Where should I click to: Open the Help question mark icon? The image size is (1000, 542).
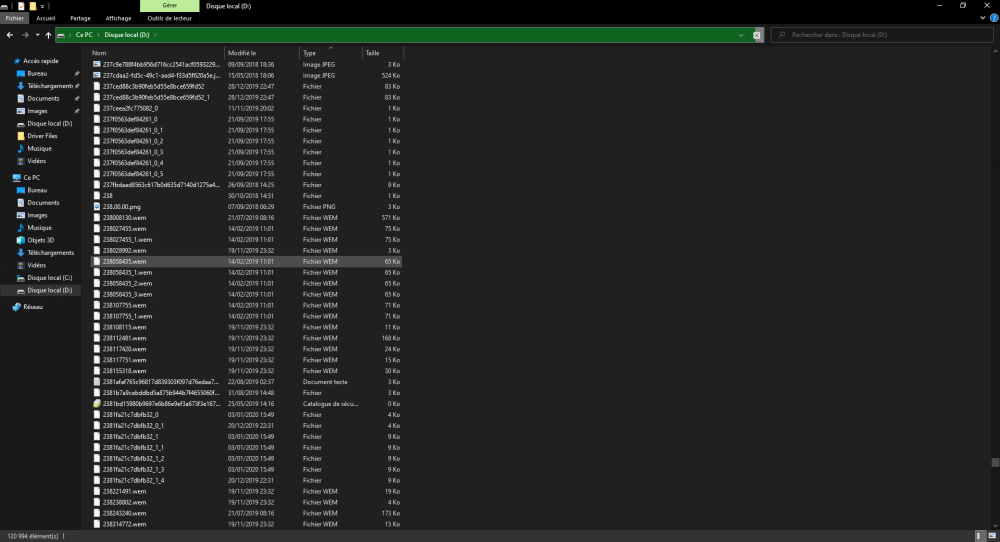993,18
